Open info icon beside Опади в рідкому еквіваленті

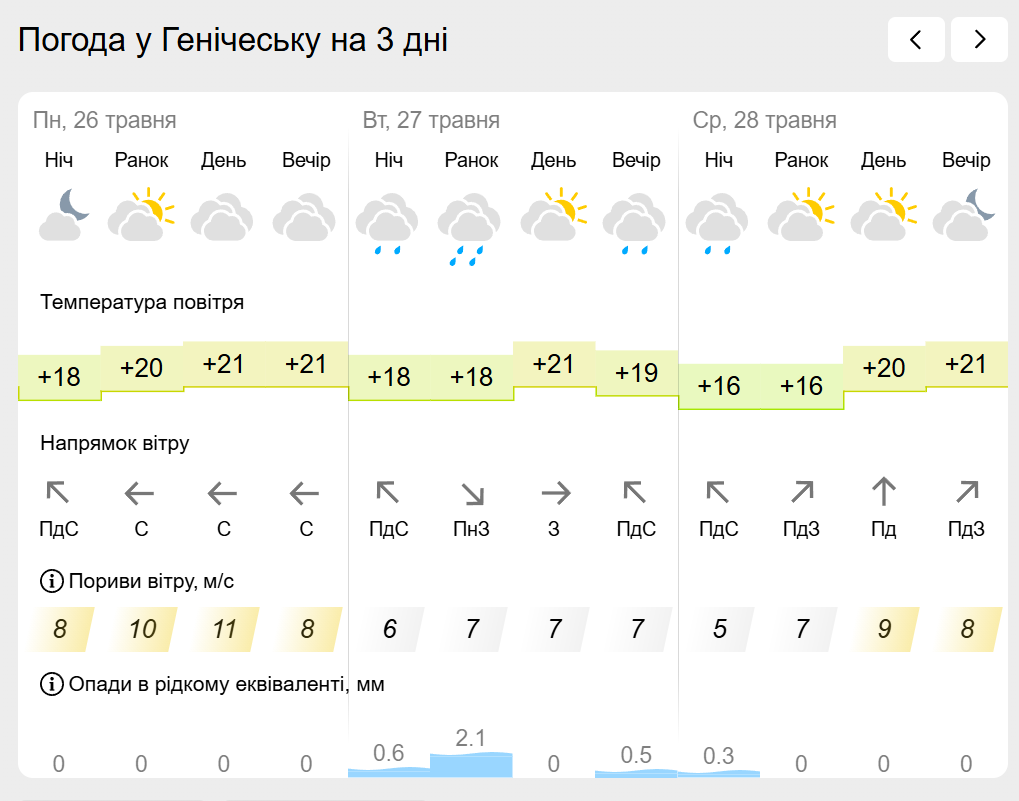(x=51, y=684)
